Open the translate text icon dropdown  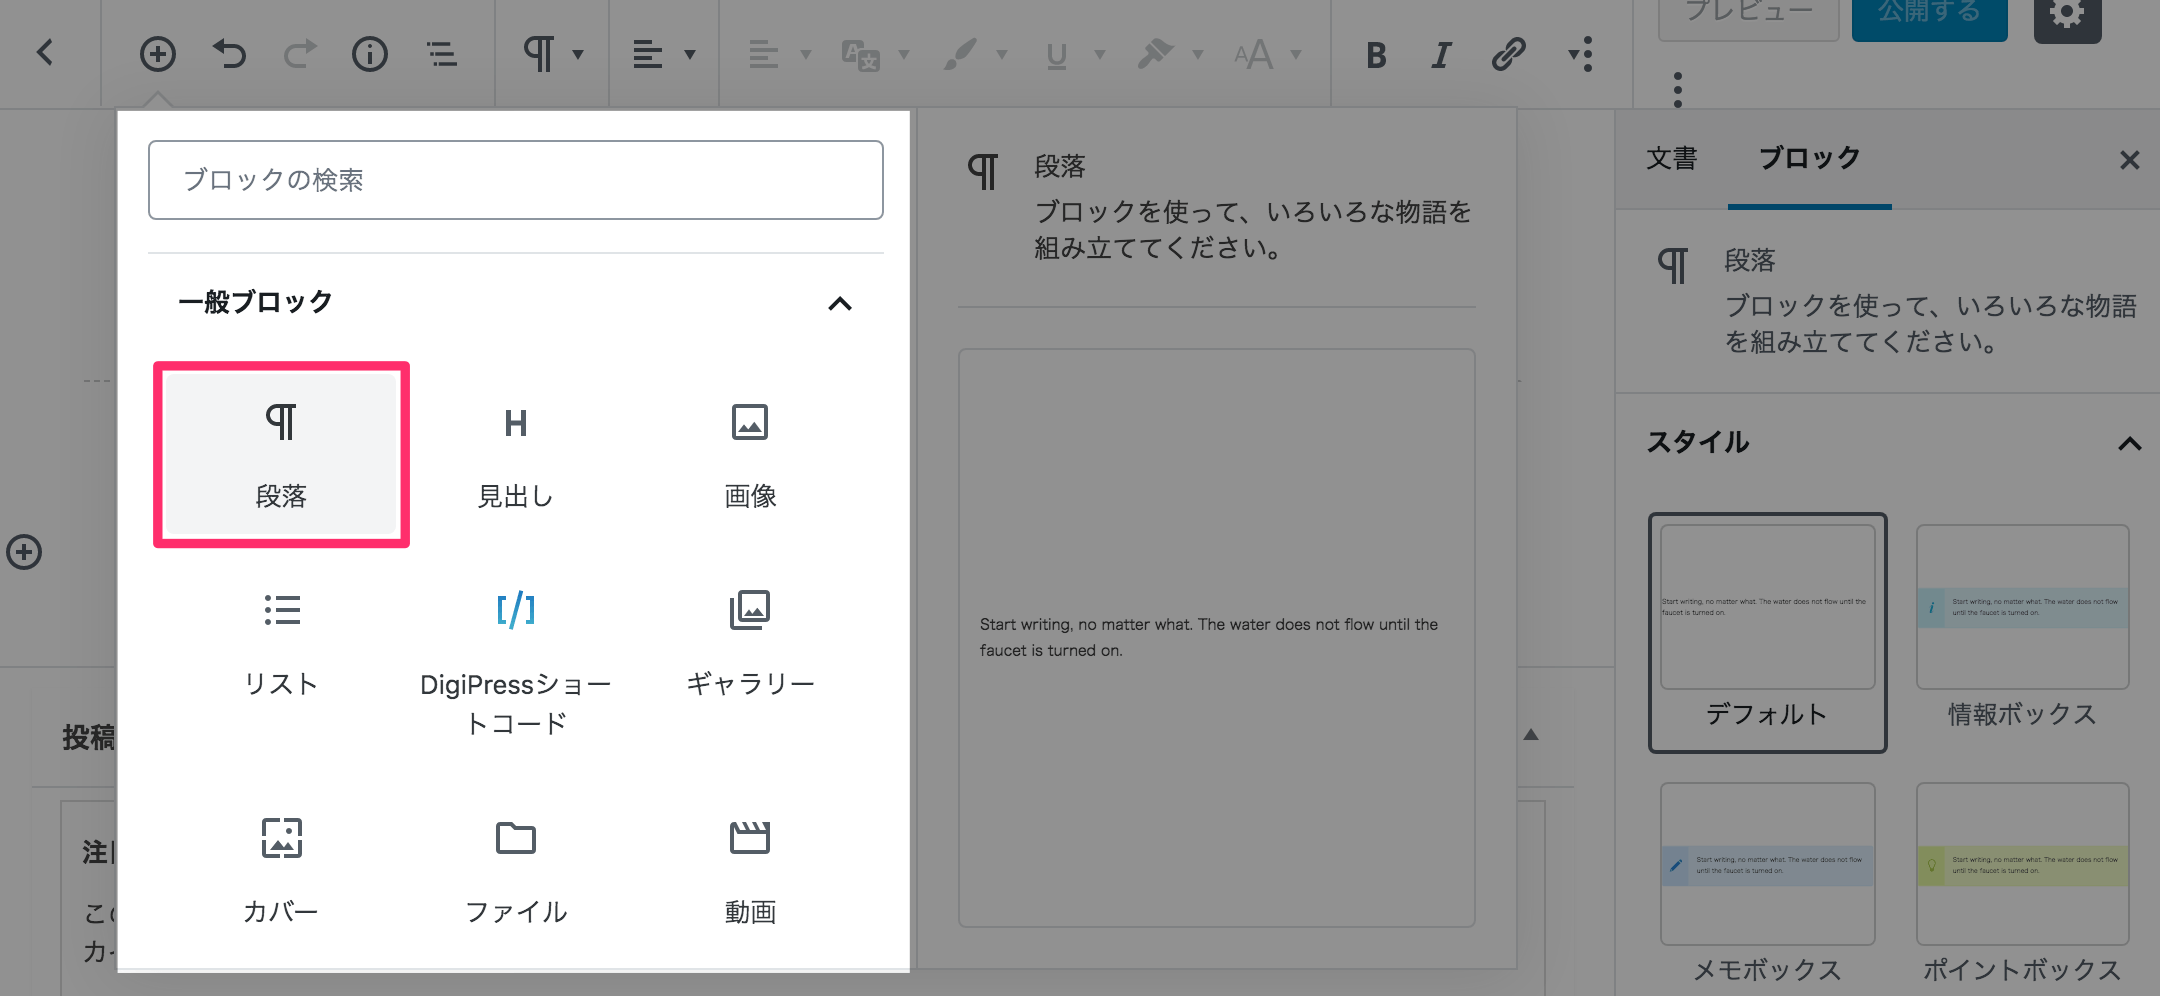click(876, 54)
